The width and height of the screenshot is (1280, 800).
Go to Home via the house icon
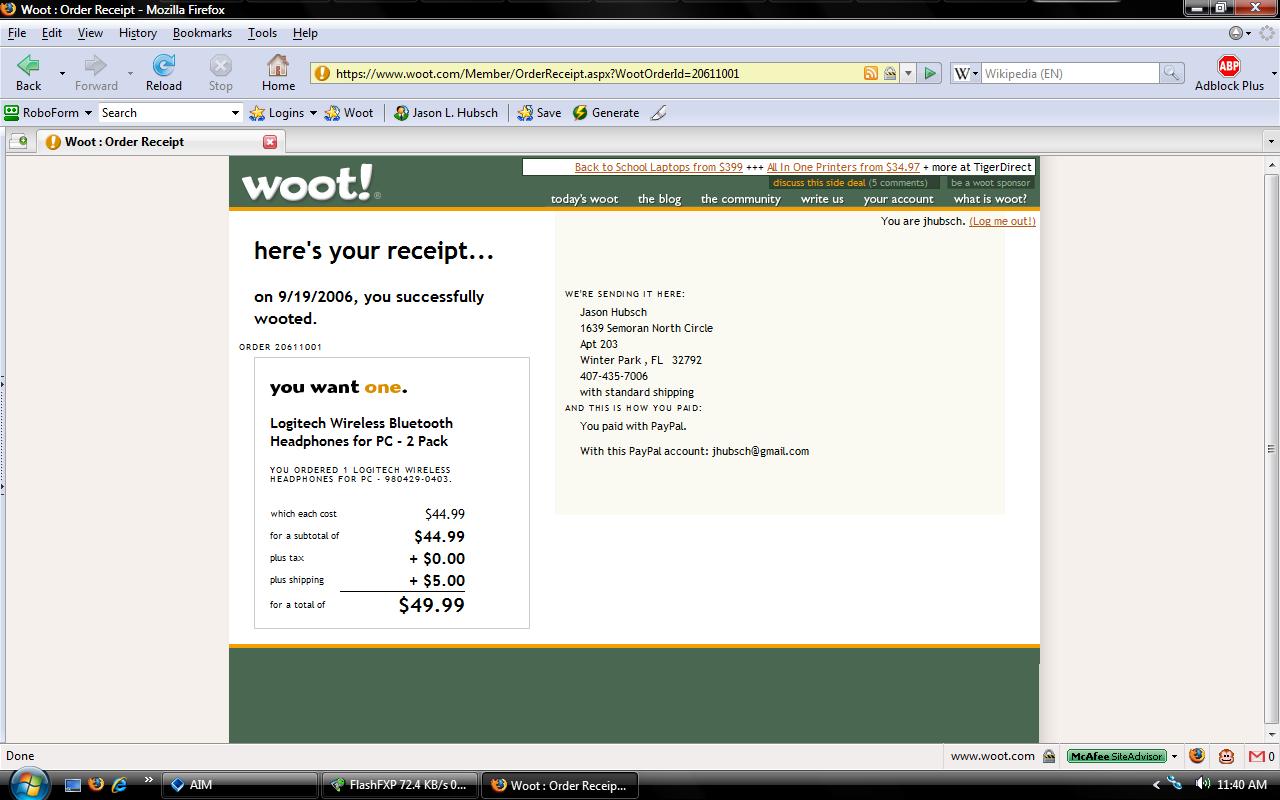click(278, 66)
